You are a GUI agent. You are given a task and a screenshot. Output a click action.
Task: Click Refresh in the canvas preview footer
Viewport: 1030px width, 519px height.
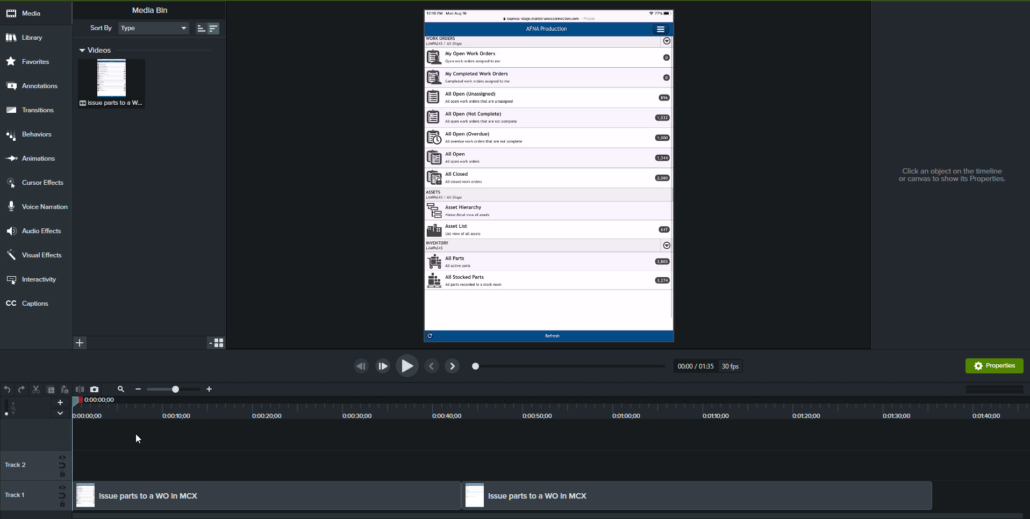[x=552, y=336]
